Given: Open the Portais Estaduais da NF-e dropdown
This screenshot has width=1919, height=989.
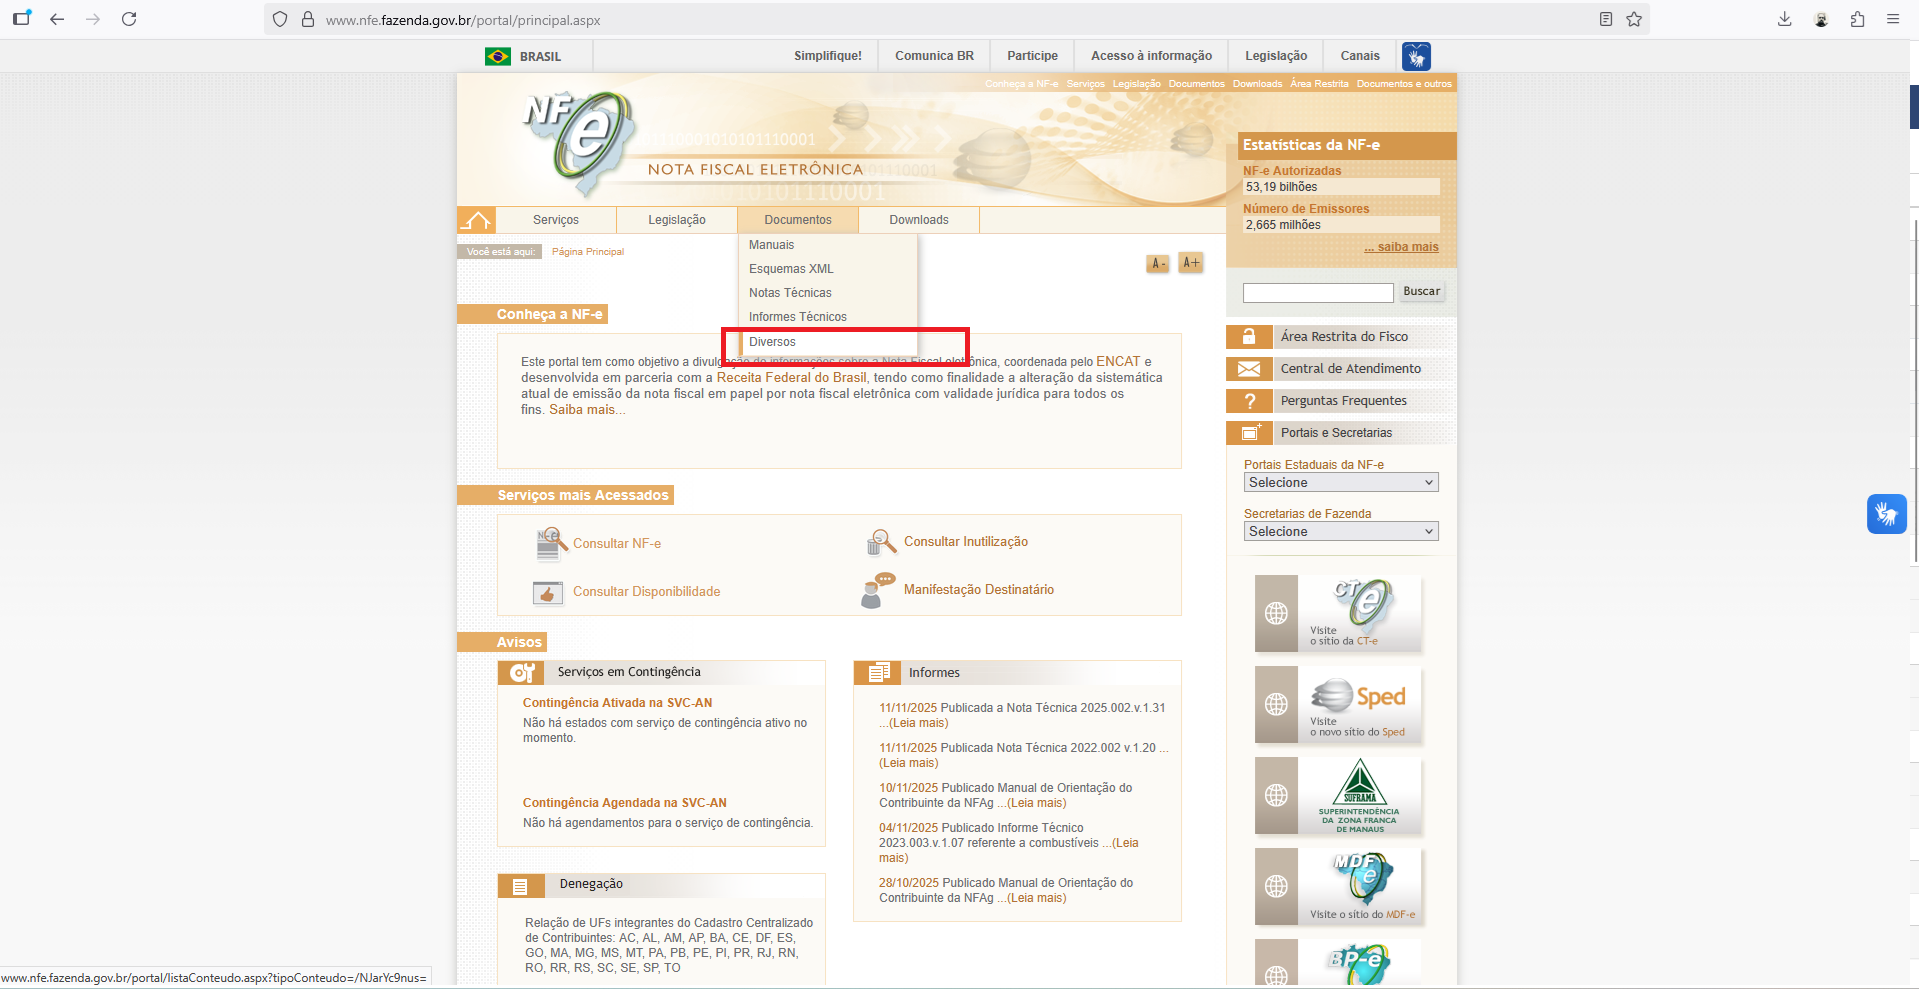Looking at the screenshot, I should (1340, 483).
